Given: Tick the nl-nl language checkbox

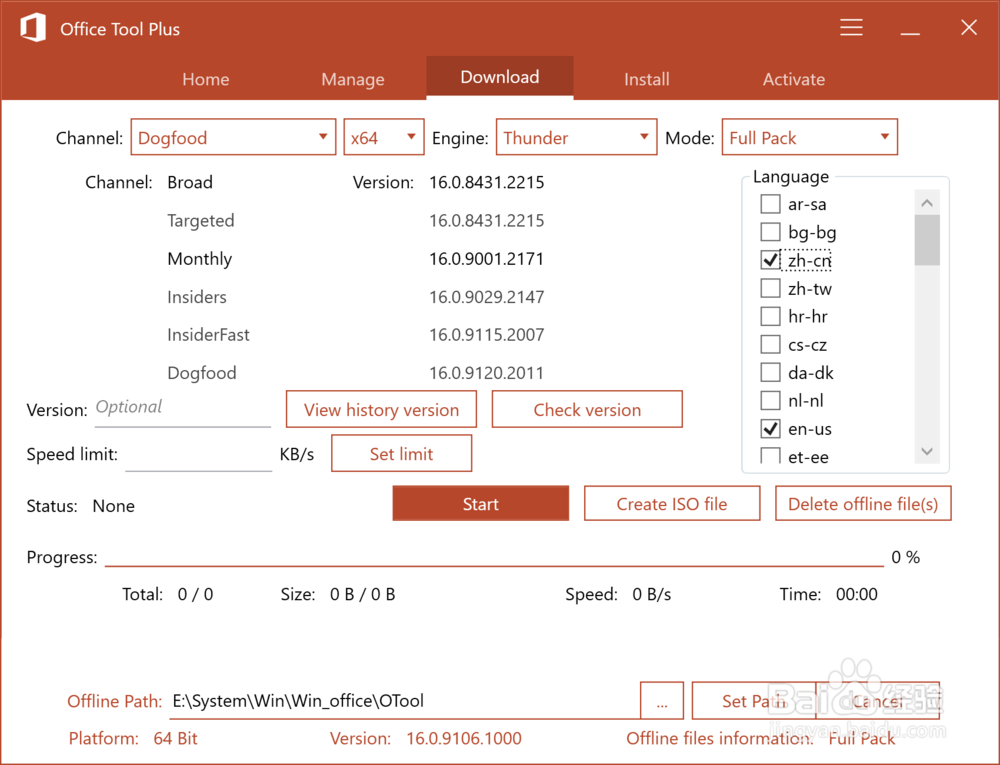Looking at the screenshot, I should [770, 400].
